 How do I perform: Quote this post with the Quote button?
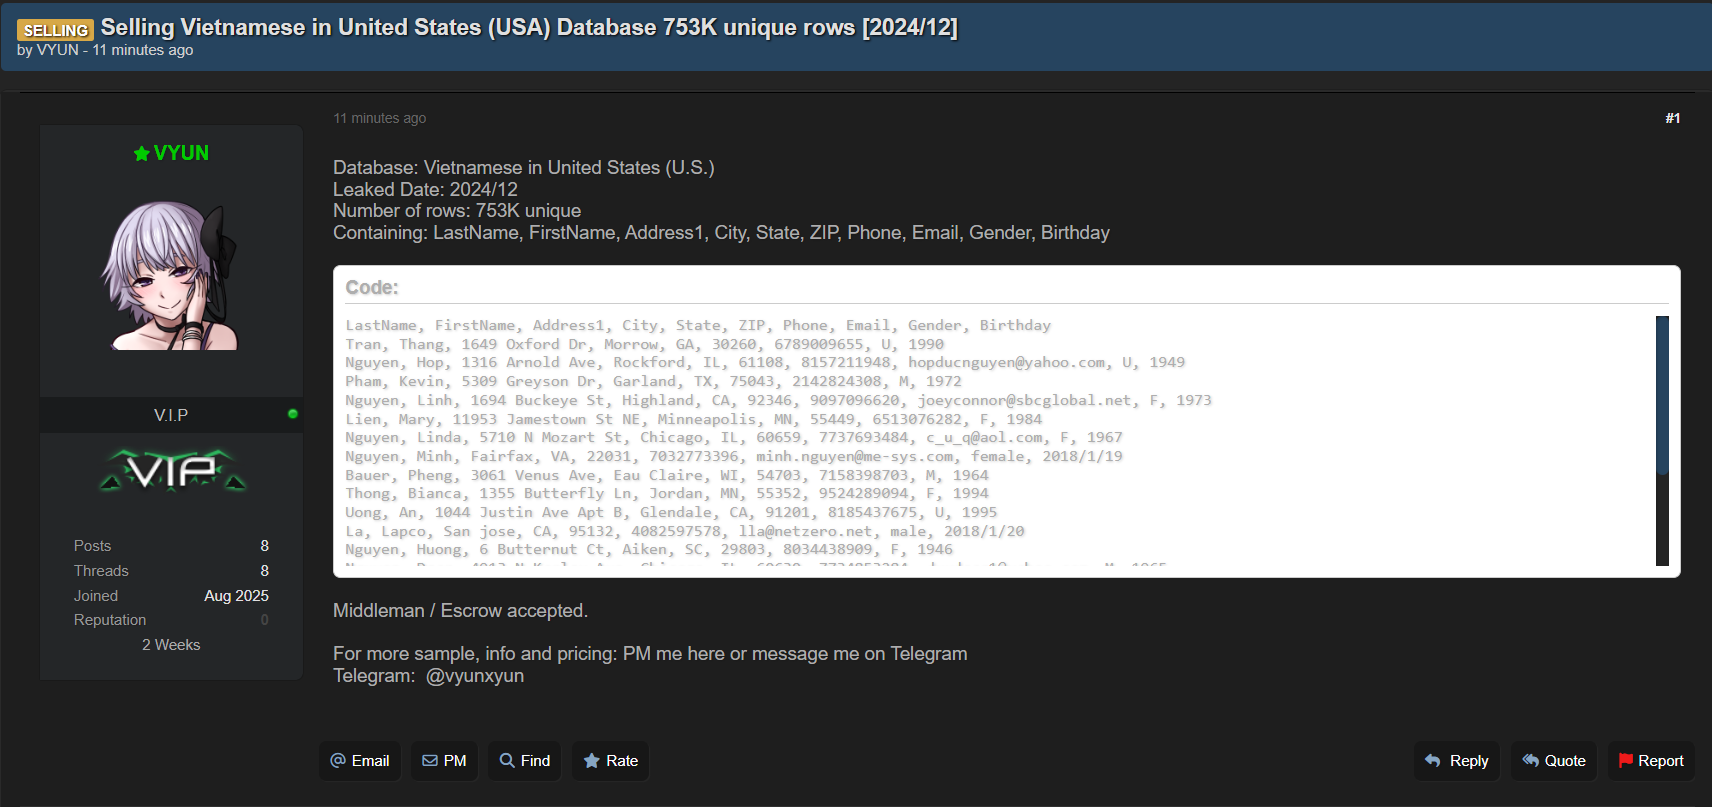pos(1554,761)
